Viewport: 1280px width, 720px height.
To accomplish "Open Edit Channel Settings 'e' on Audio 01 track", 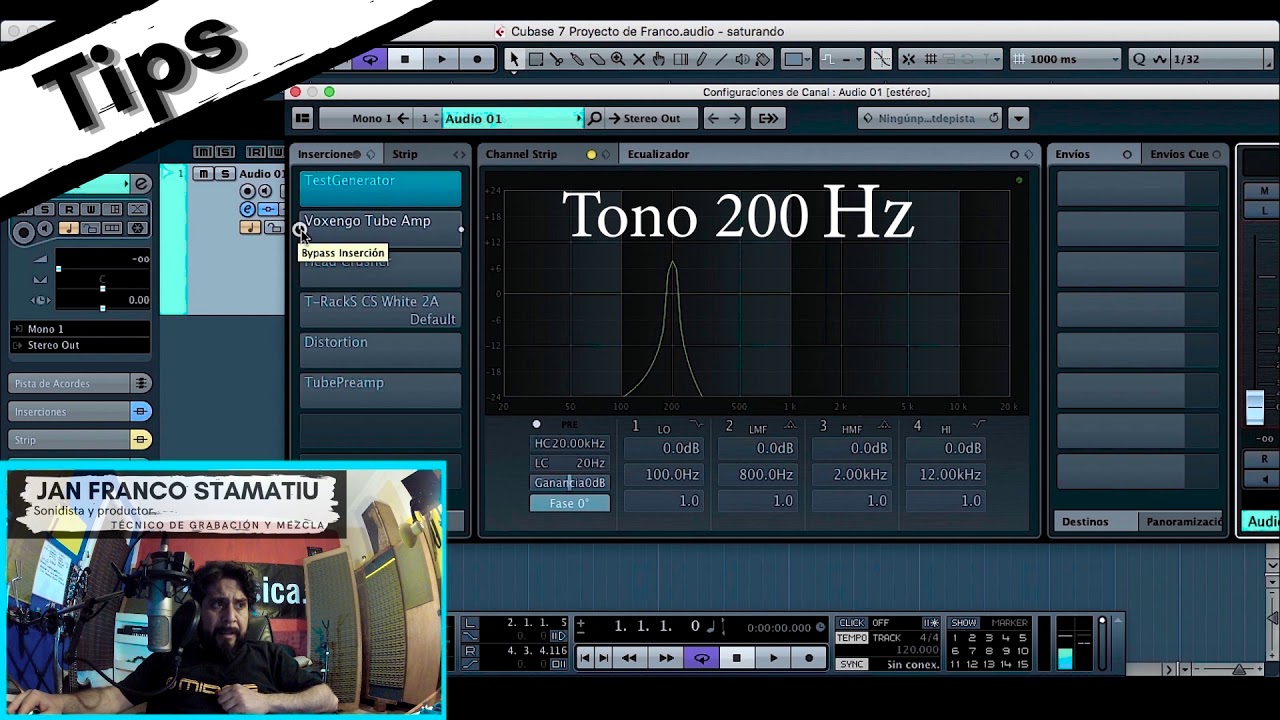I will tap(247, 209).
